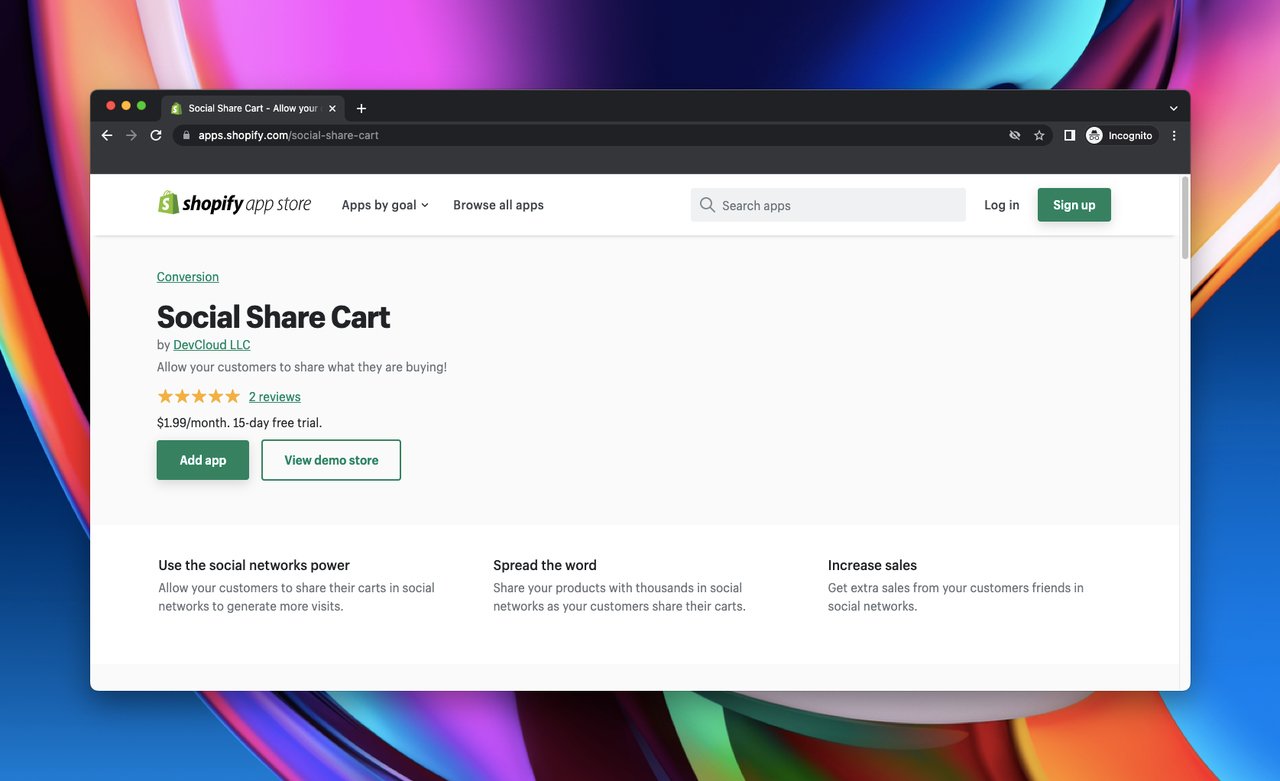Toggle the browser side panel icon
Screen dimensions: 1280x781
click(x=1069, y=136)
